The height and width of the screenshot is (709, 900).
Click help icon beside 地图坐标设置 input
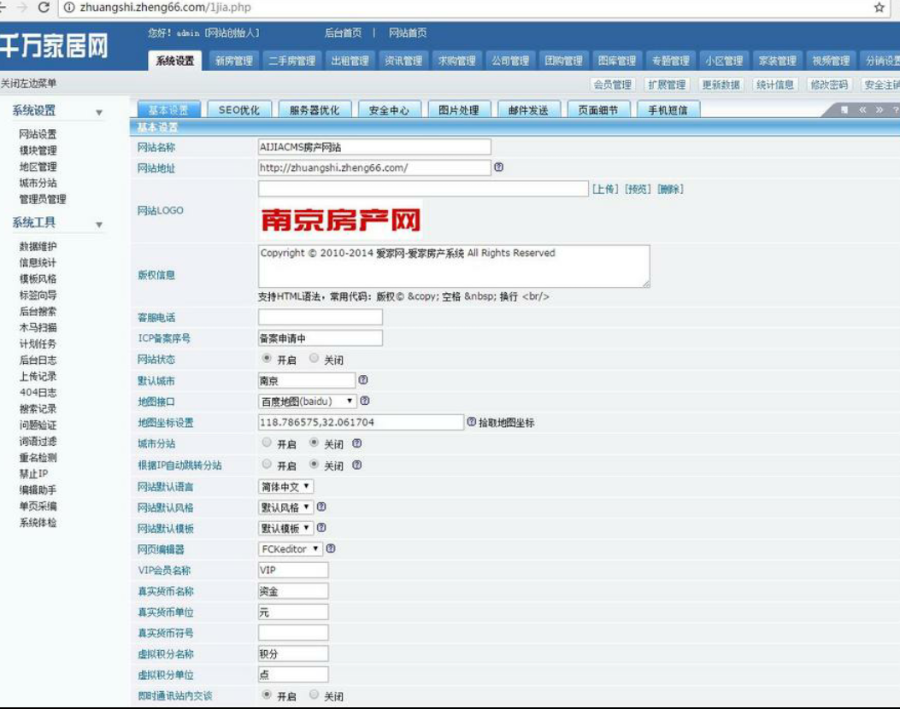point(470,422)
